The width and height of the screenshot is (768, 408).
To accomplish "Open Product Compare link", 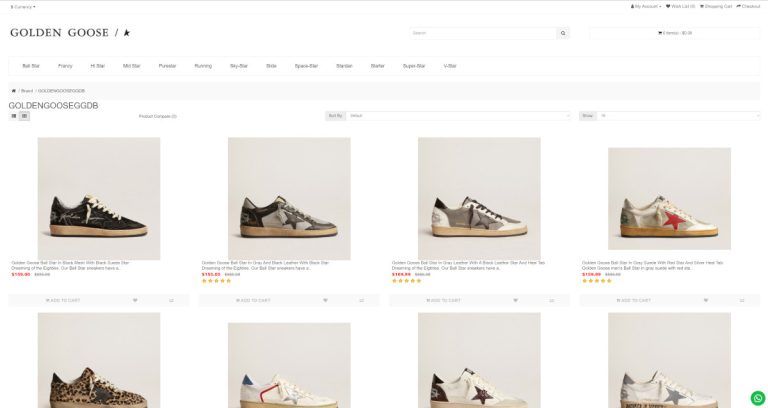I will tap(158, 117).
